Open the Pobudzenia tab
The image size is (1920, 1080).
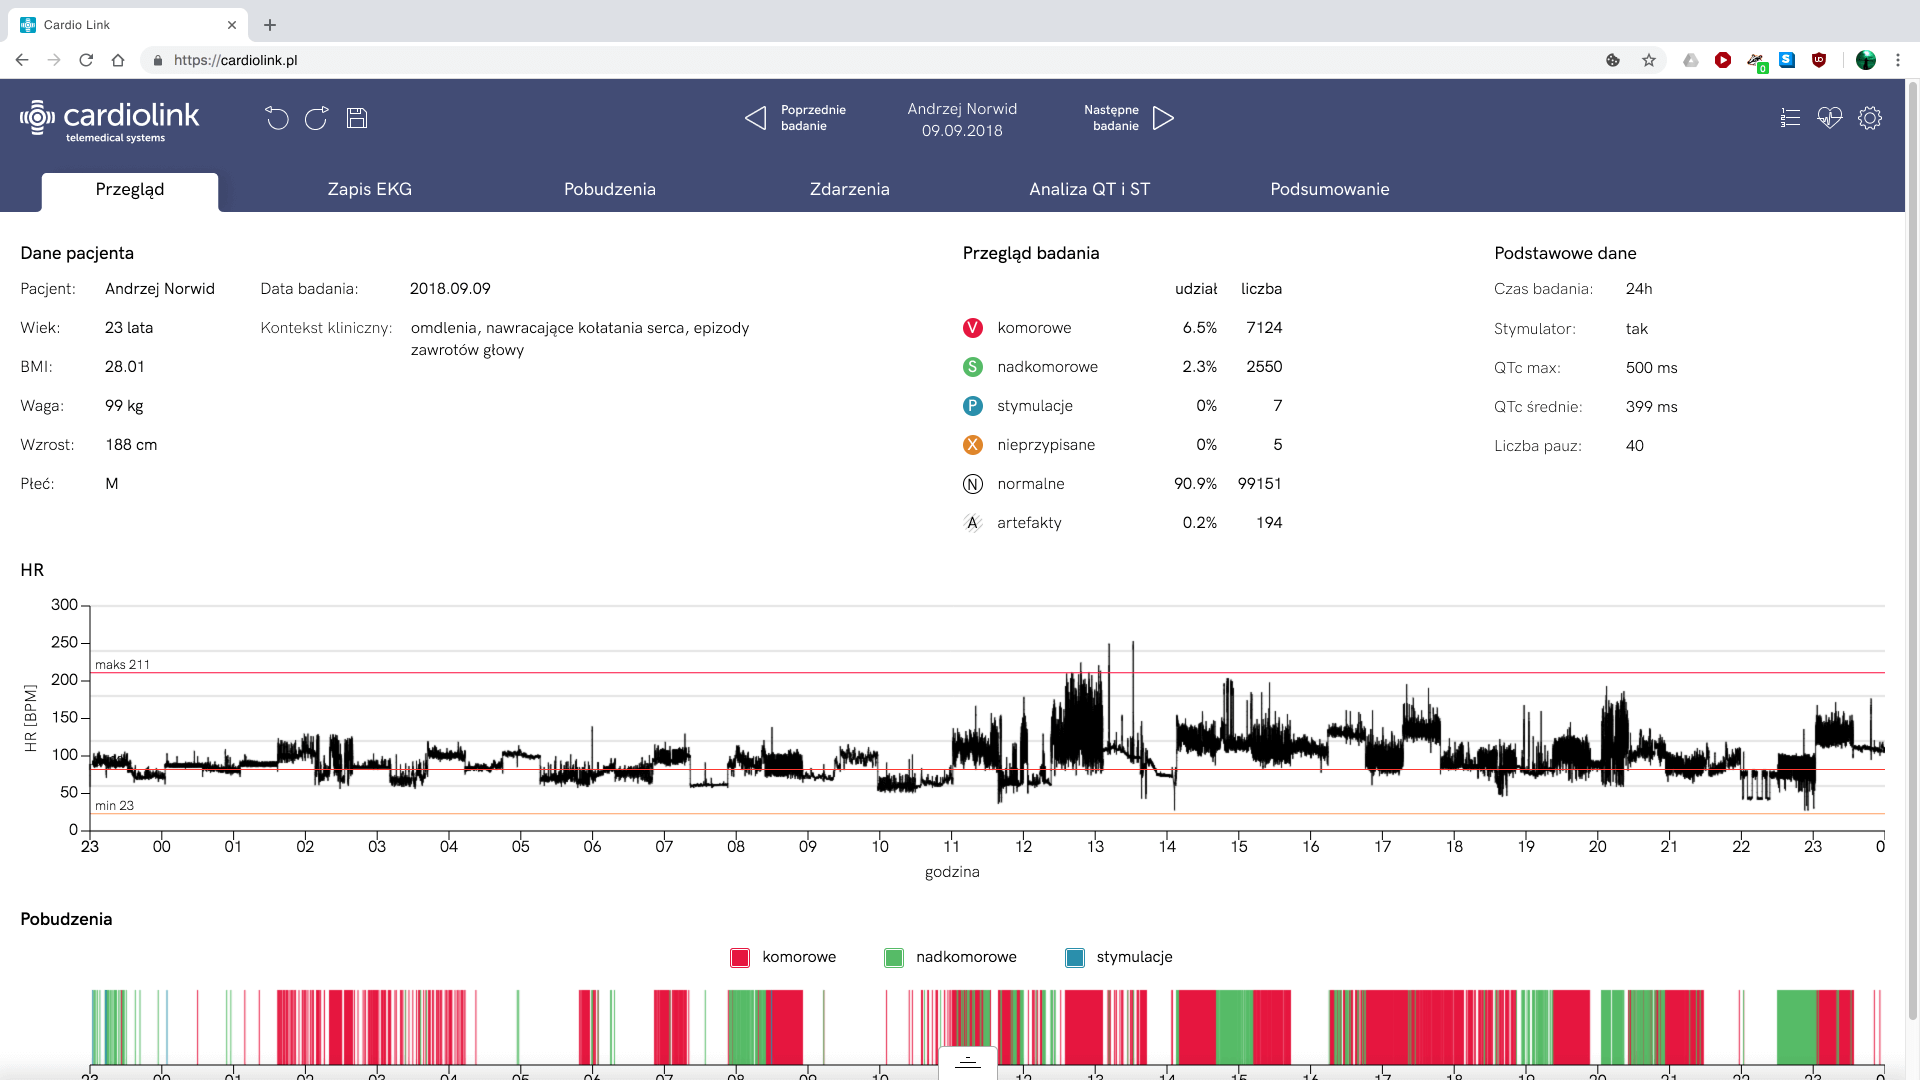[x=609, y=189]
